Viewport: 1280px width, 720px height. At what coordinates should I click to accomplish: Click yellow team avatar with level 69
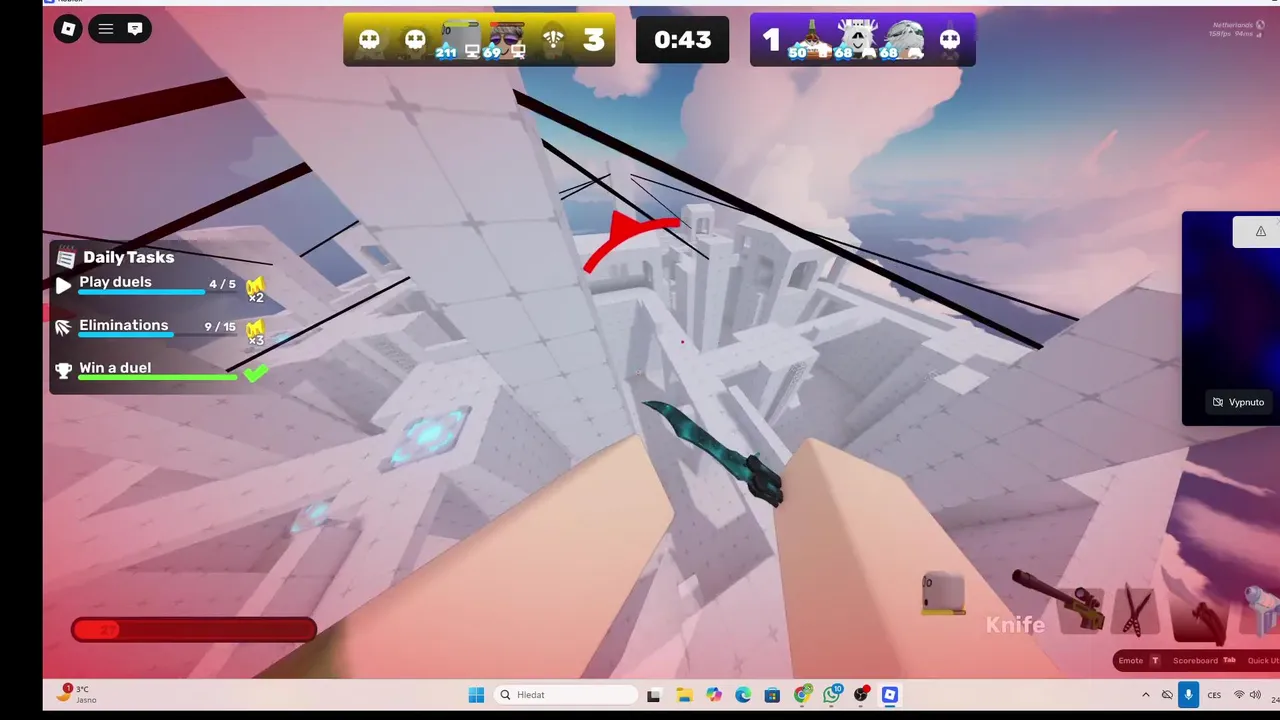[506, 40]
